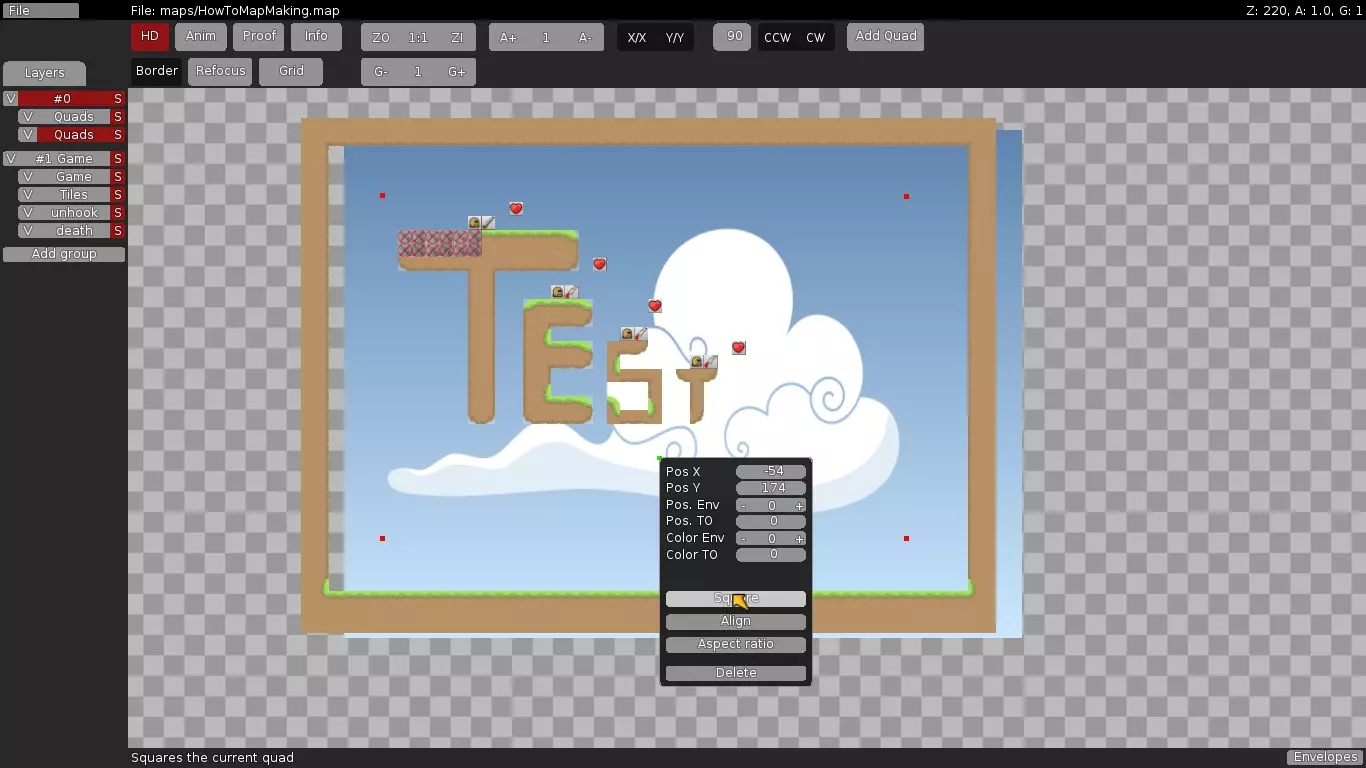
Task: Click the file path "maps/HowToMapMaking.map"
Action: [x=250, y=11]
